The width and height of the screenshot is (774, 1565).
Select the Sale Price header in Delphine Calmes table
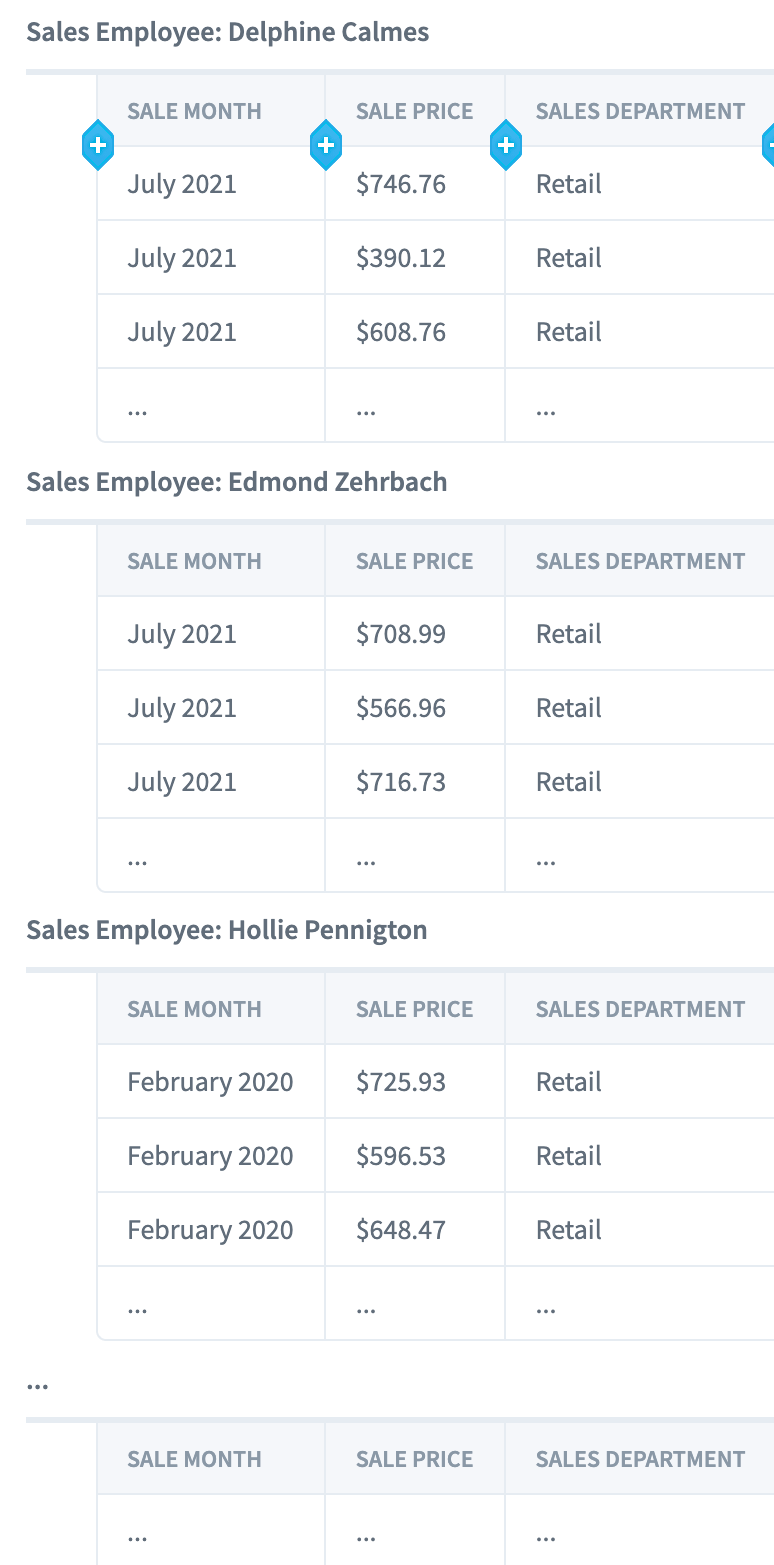(415, 111)
